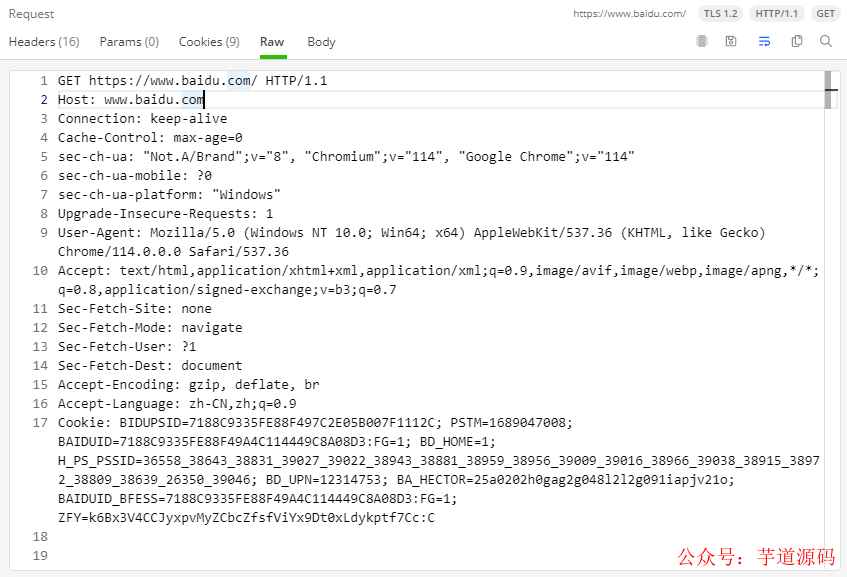Click the vertical scrollbar thumb of raw view
The width and height of the screenshot is (847, 577).
pos(828,90)
